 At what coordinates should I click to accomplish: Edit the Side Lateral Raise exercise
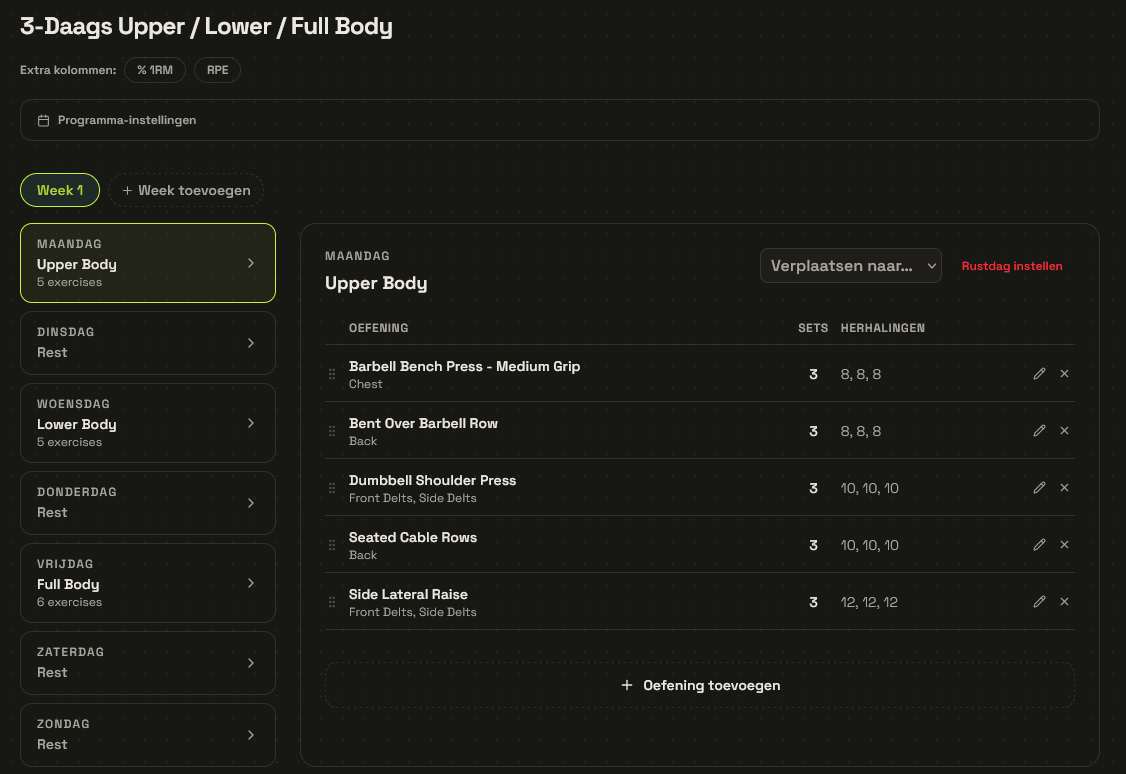pos(1039,602)
